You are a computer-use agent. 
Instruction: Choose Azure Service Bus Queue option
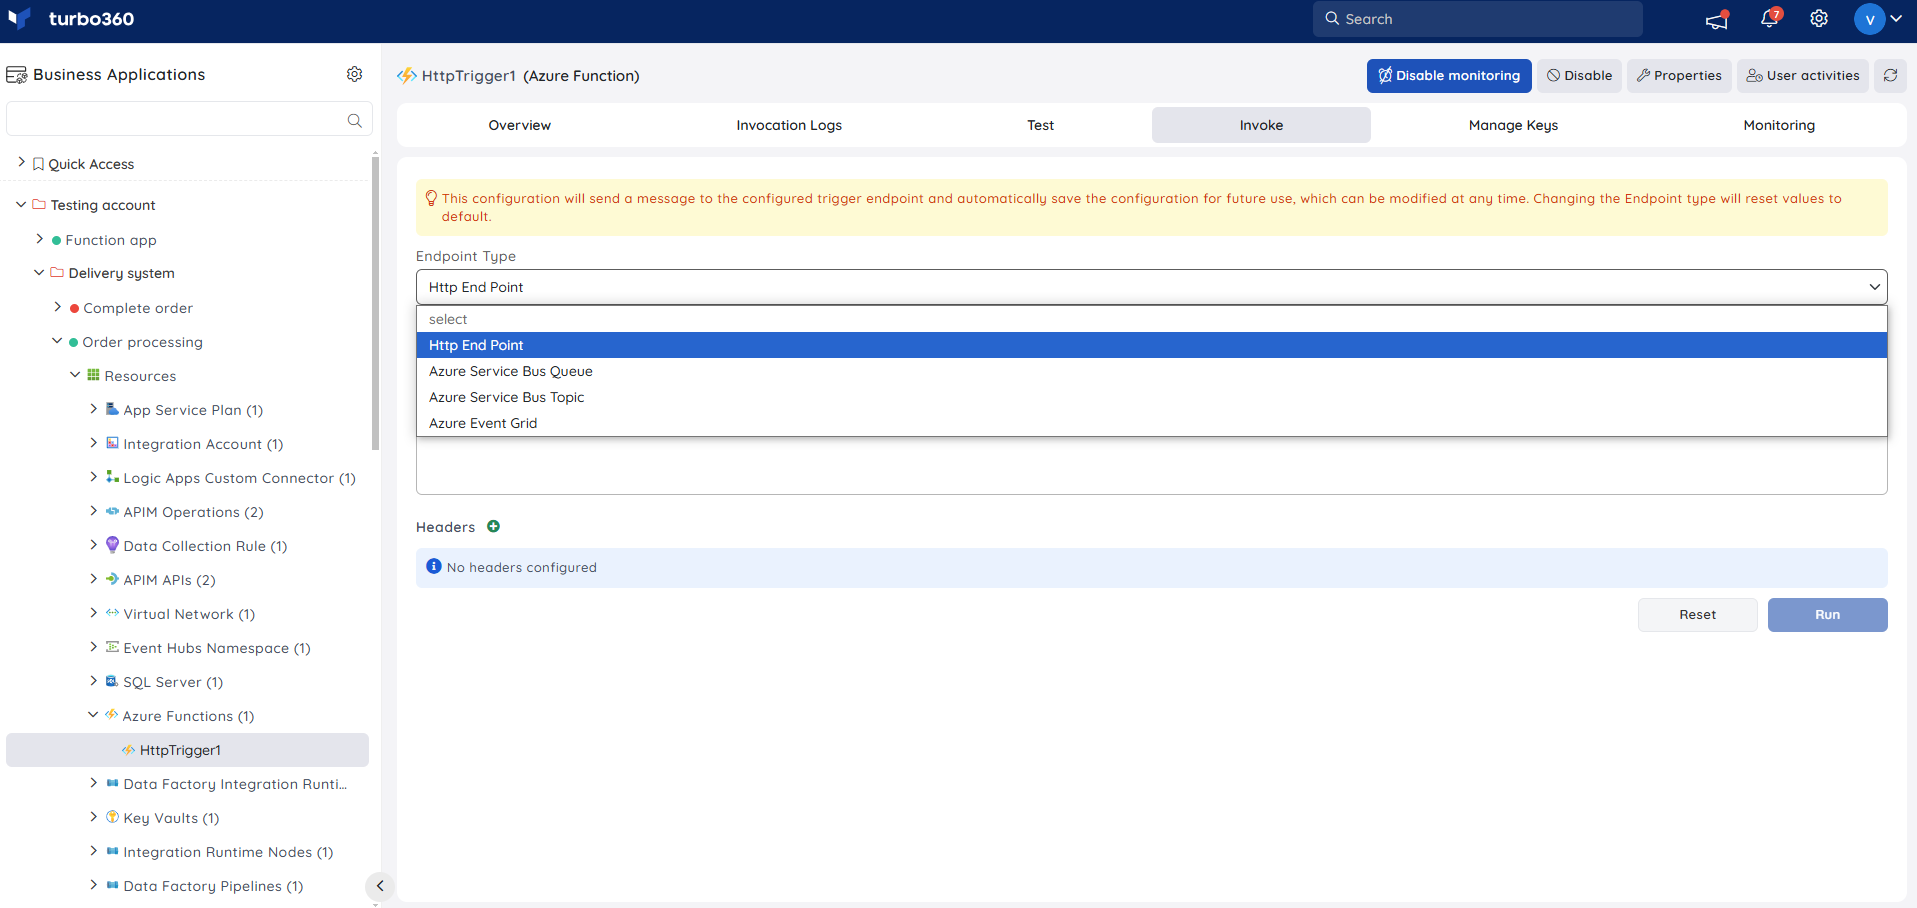pos(1151,371)
